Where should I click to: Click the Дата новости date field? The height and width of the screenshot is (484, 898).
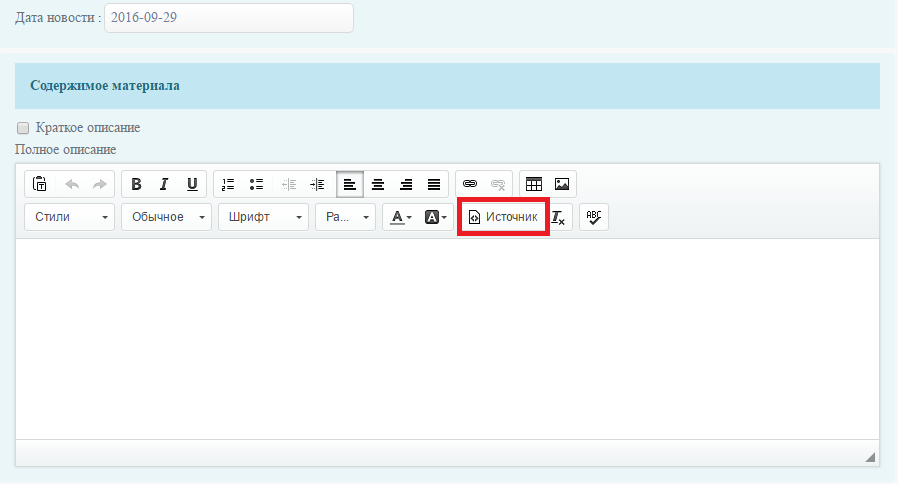pos(228,18)
